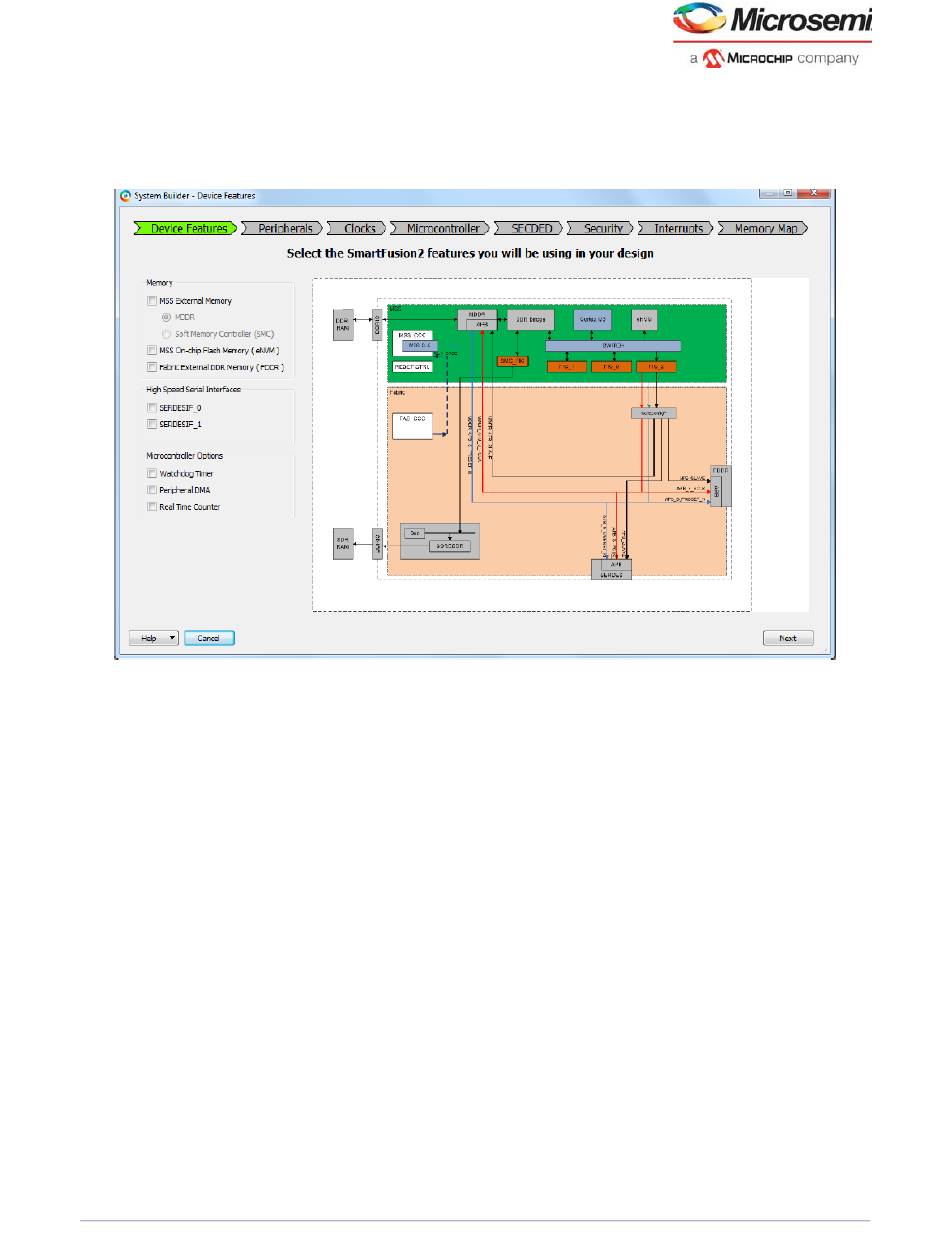Click the Cortex-M3 block in diagram
The height and width of the screenshot is (1254, 950).
click(591, 319)
